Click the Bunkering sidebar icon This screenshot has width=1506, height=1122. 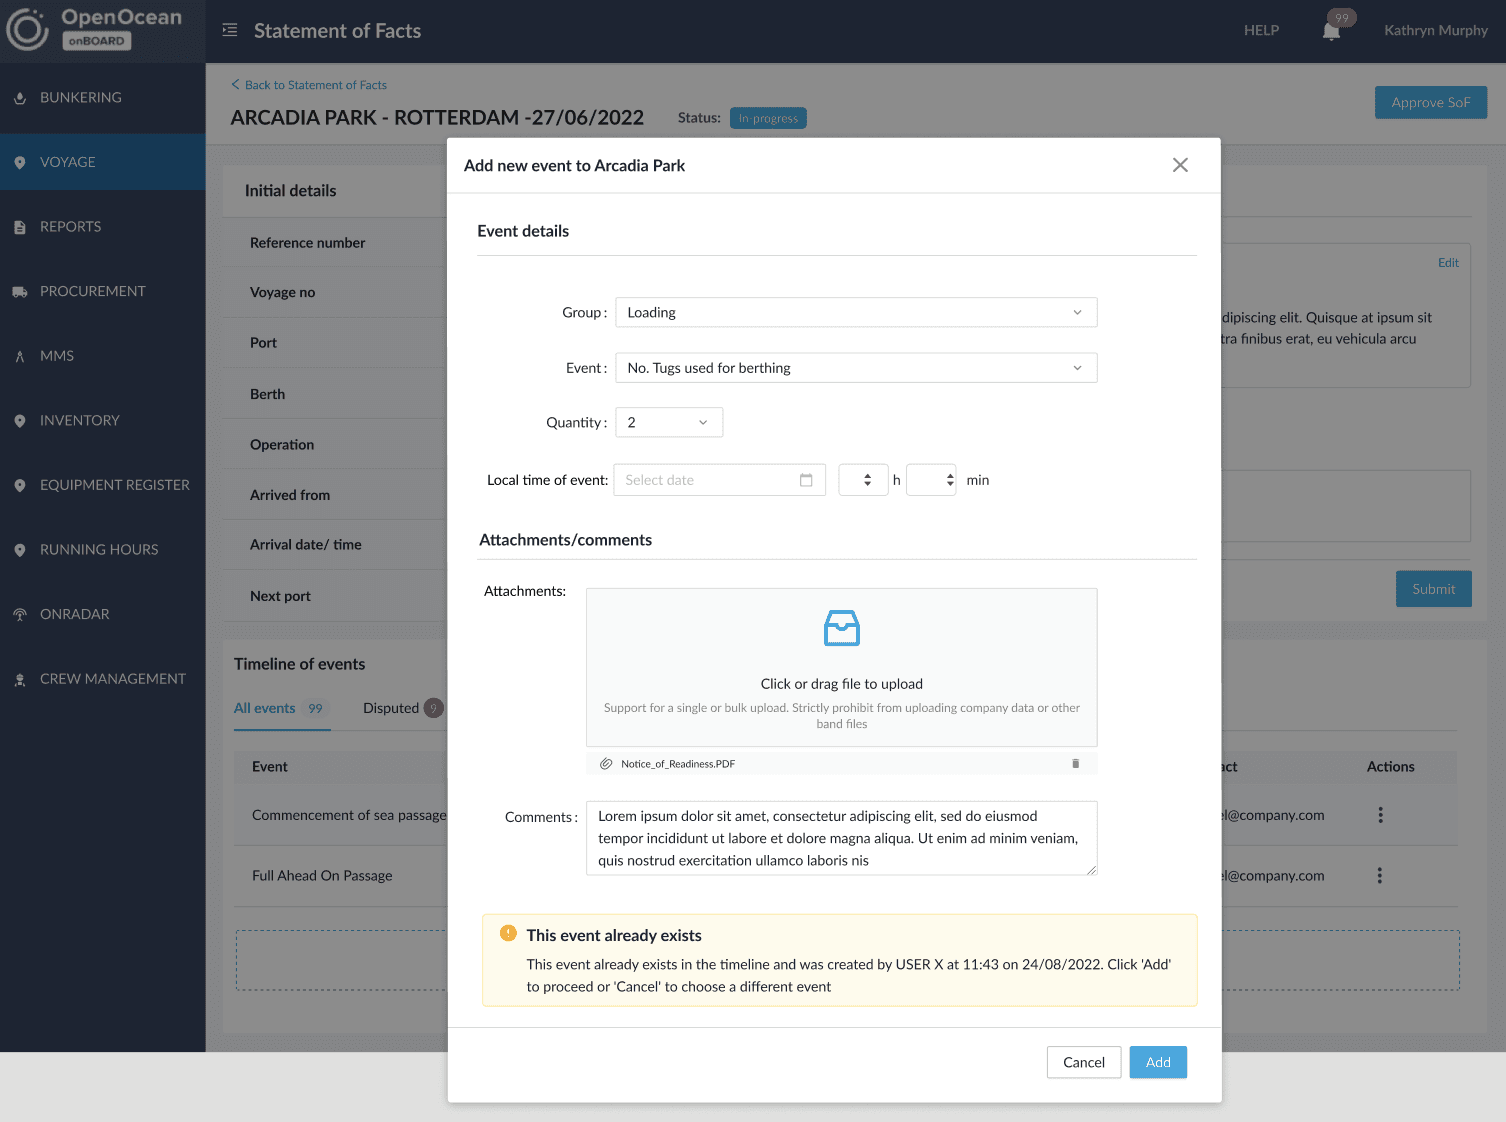(x=20, y=98)
